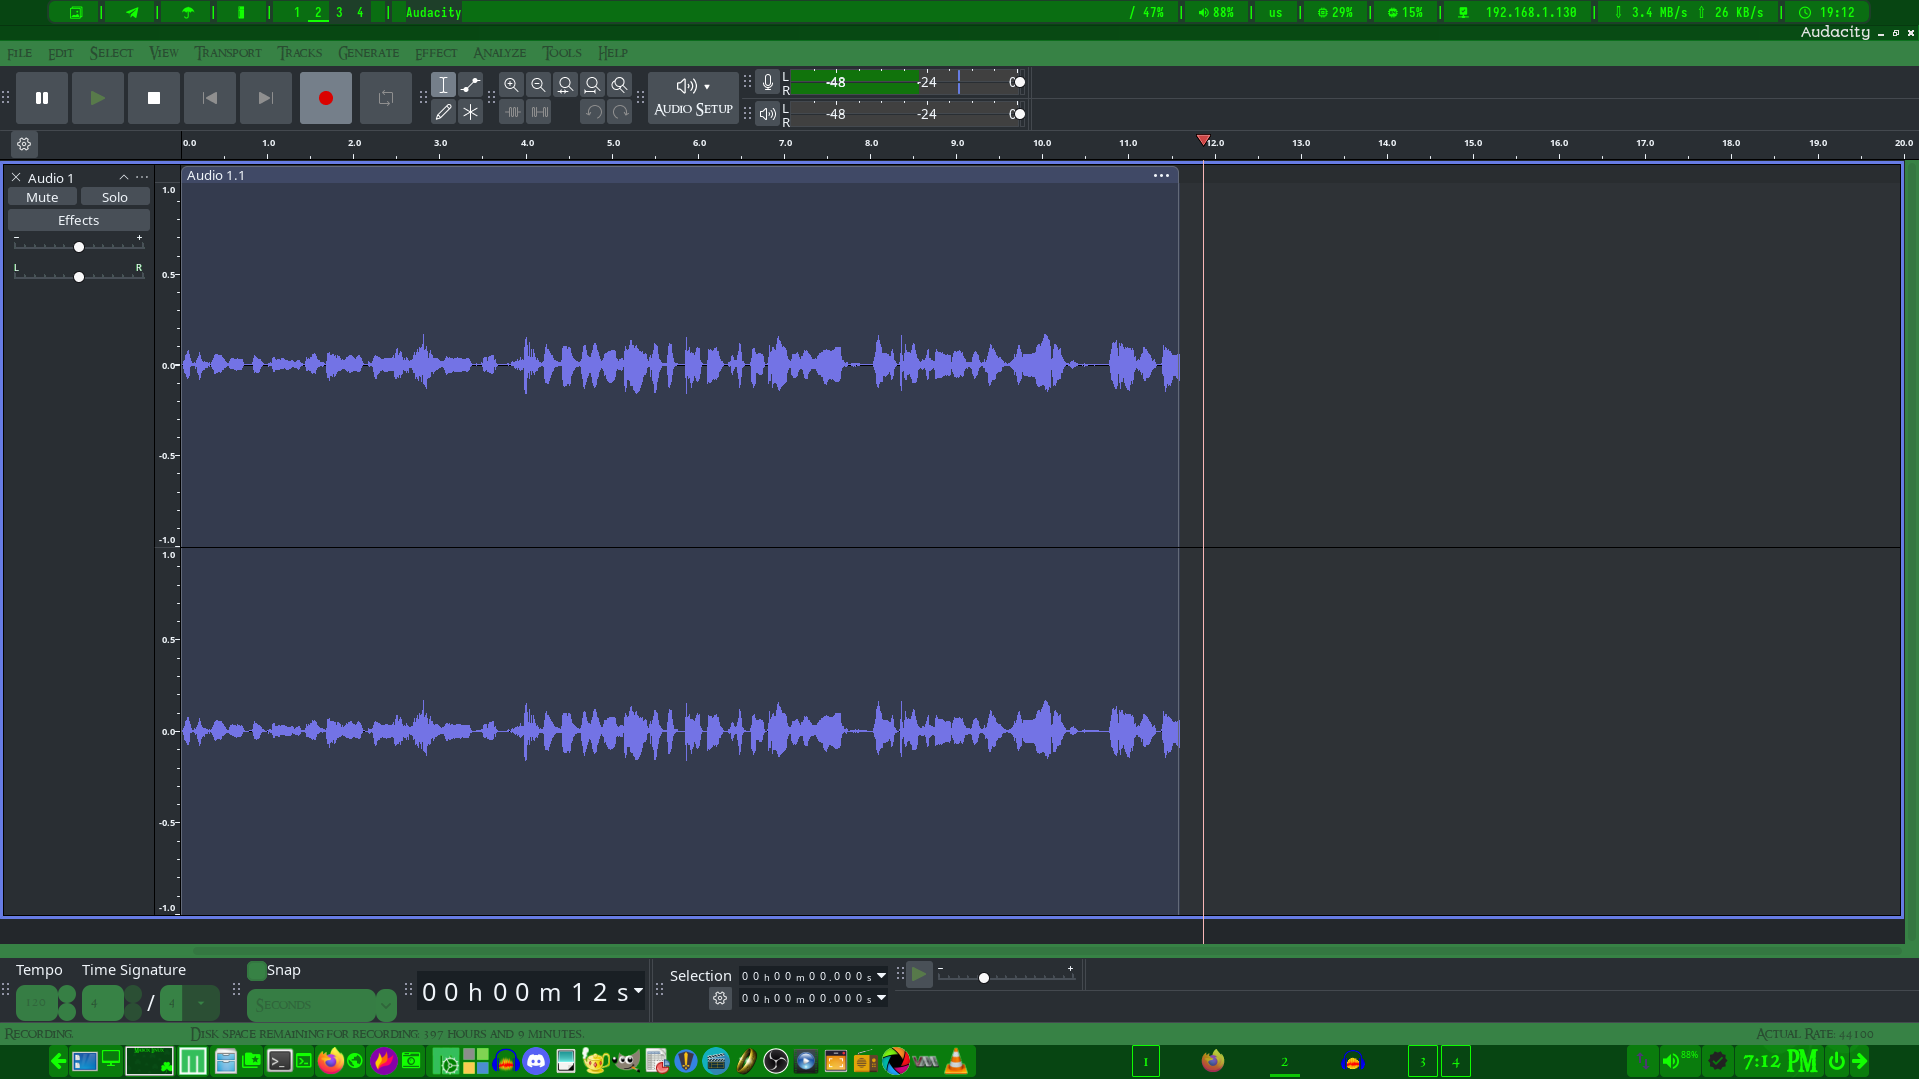Pause the recording

[x=42, y=98]
